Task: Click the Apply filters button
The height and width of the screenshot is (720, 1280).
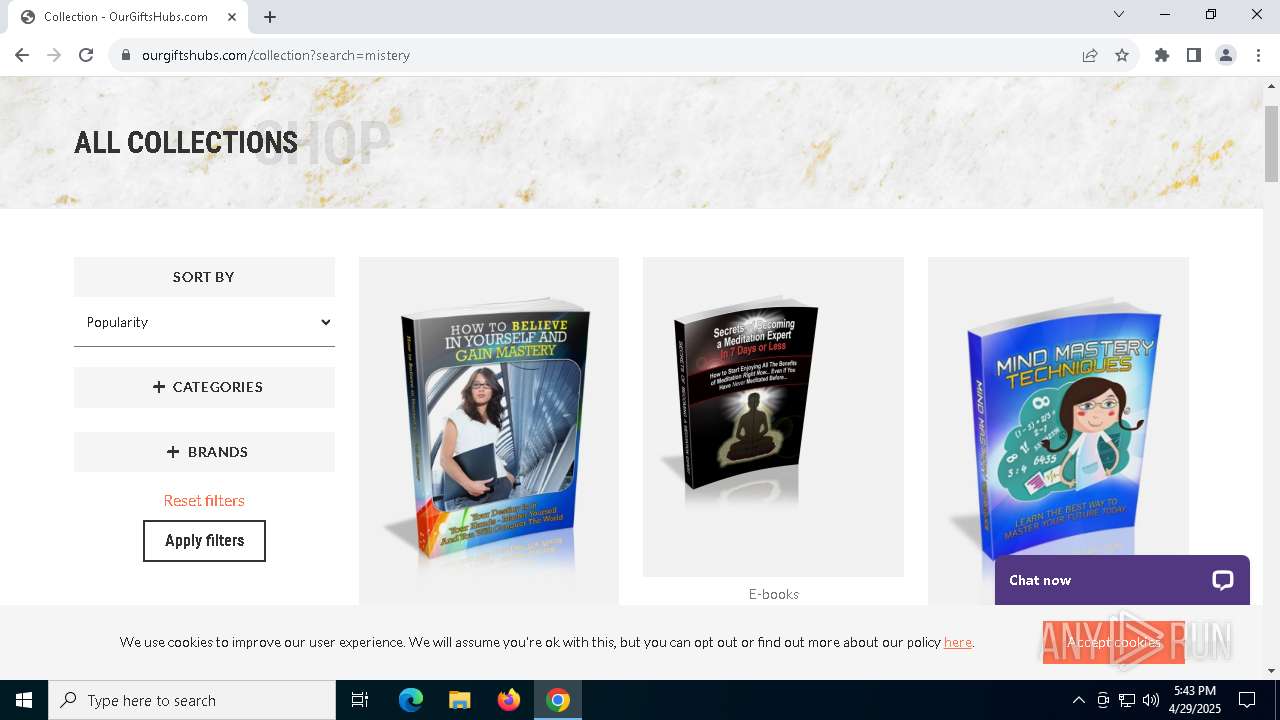Action: click(204, 540)
